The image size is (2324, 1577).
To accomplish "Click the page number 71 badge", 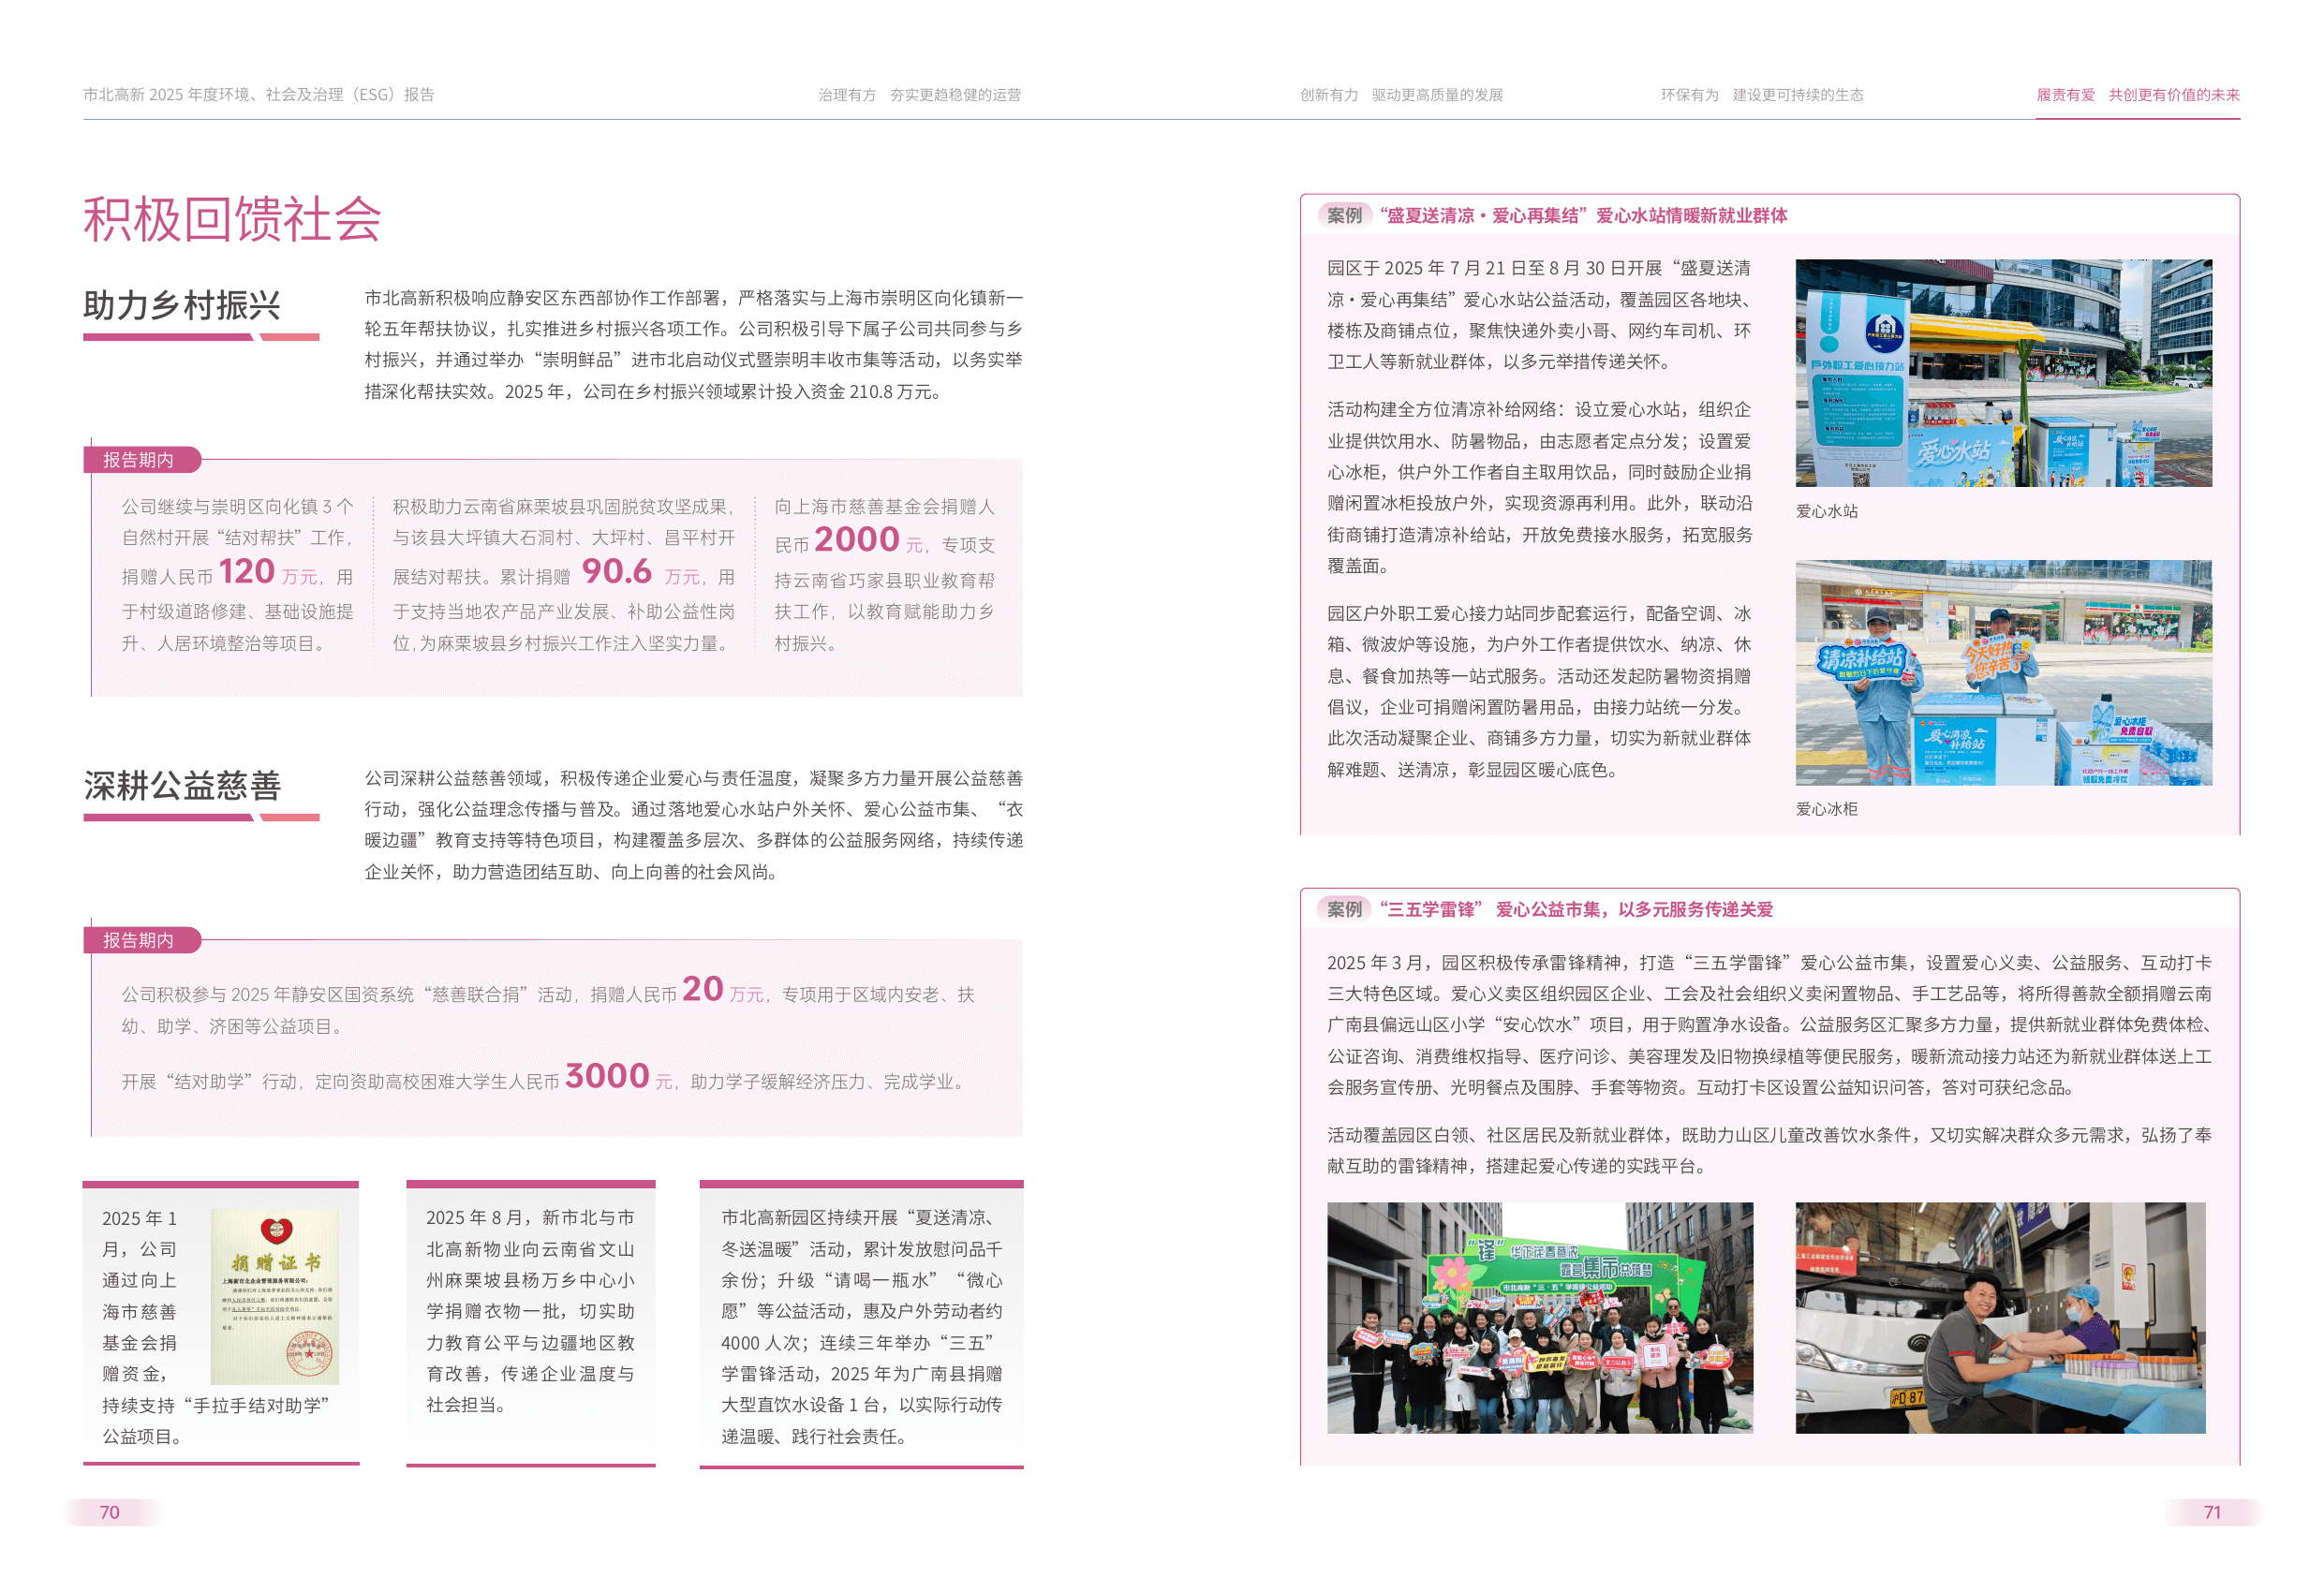I will pos(2212,1512).
